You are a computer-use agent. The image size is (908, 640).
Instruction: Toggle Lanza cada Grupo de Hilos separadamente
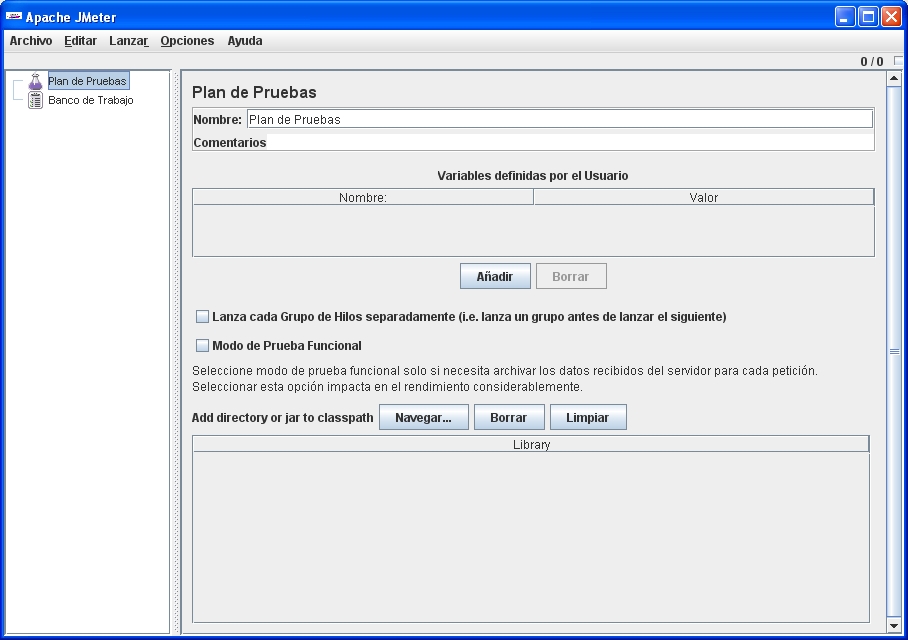coord(202,316)
